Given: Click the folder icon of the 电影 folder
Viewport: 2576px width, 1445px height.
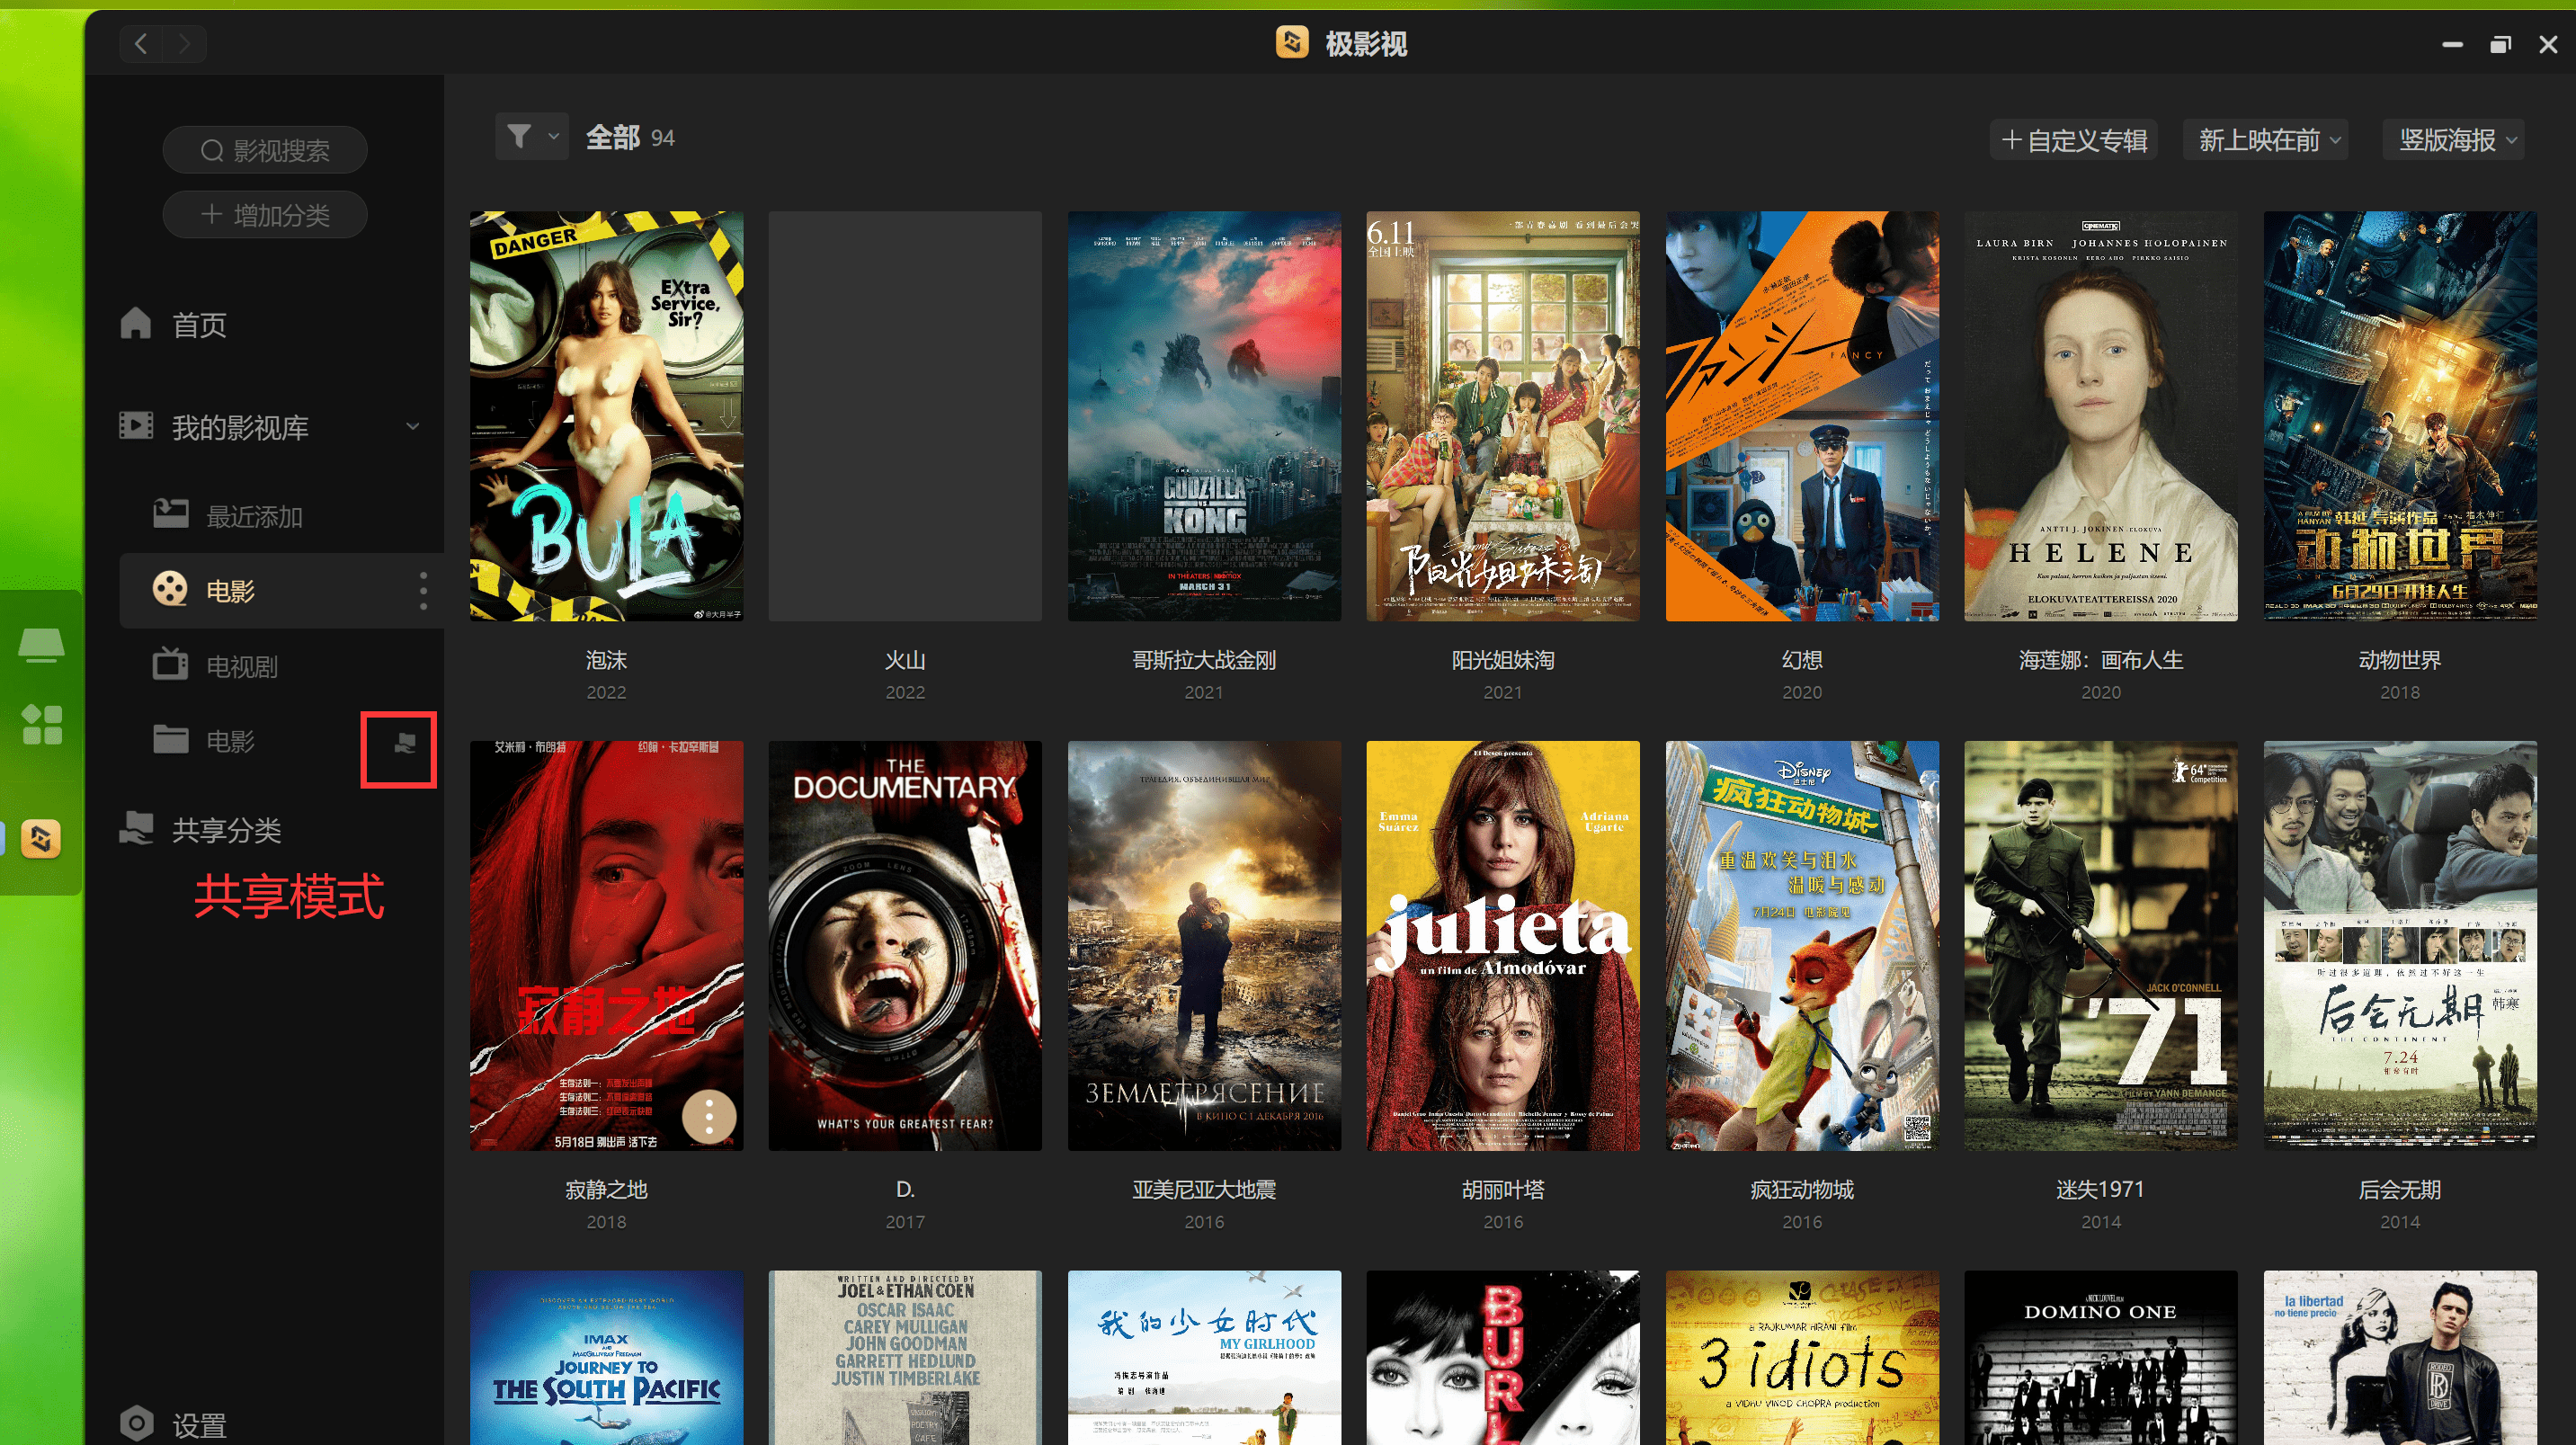Looking at the screenshot, I should click(170, 739).
